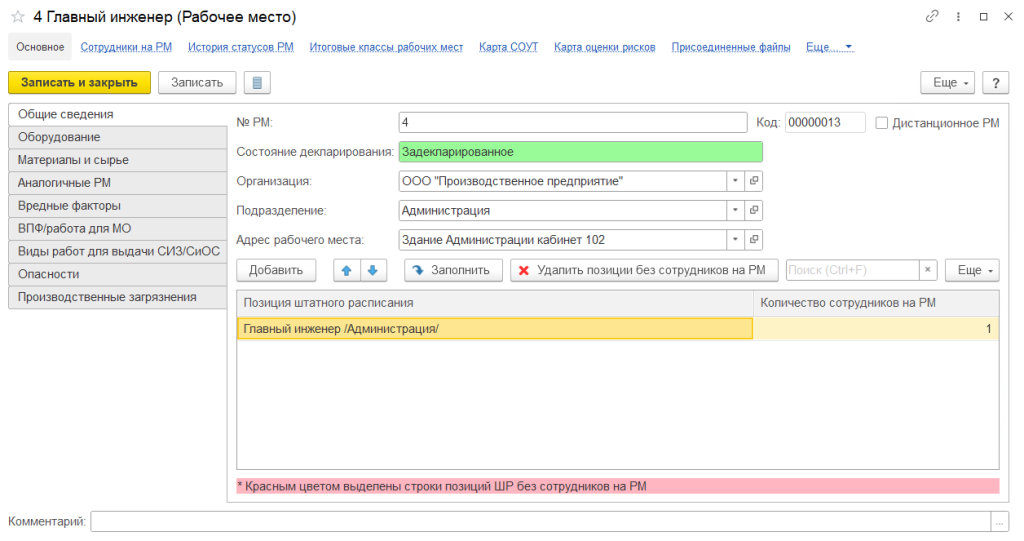Move position row up with arrow
This screenshot has width=1024, height=541.
tap(345, 270)
